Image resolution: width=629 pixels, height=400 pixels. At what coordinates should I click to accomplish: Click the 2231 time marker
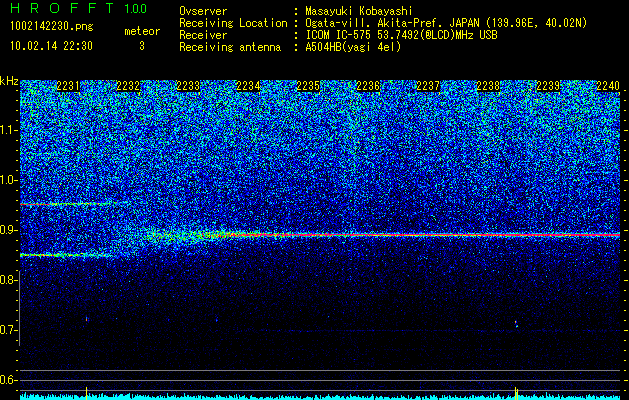[68, 86]
